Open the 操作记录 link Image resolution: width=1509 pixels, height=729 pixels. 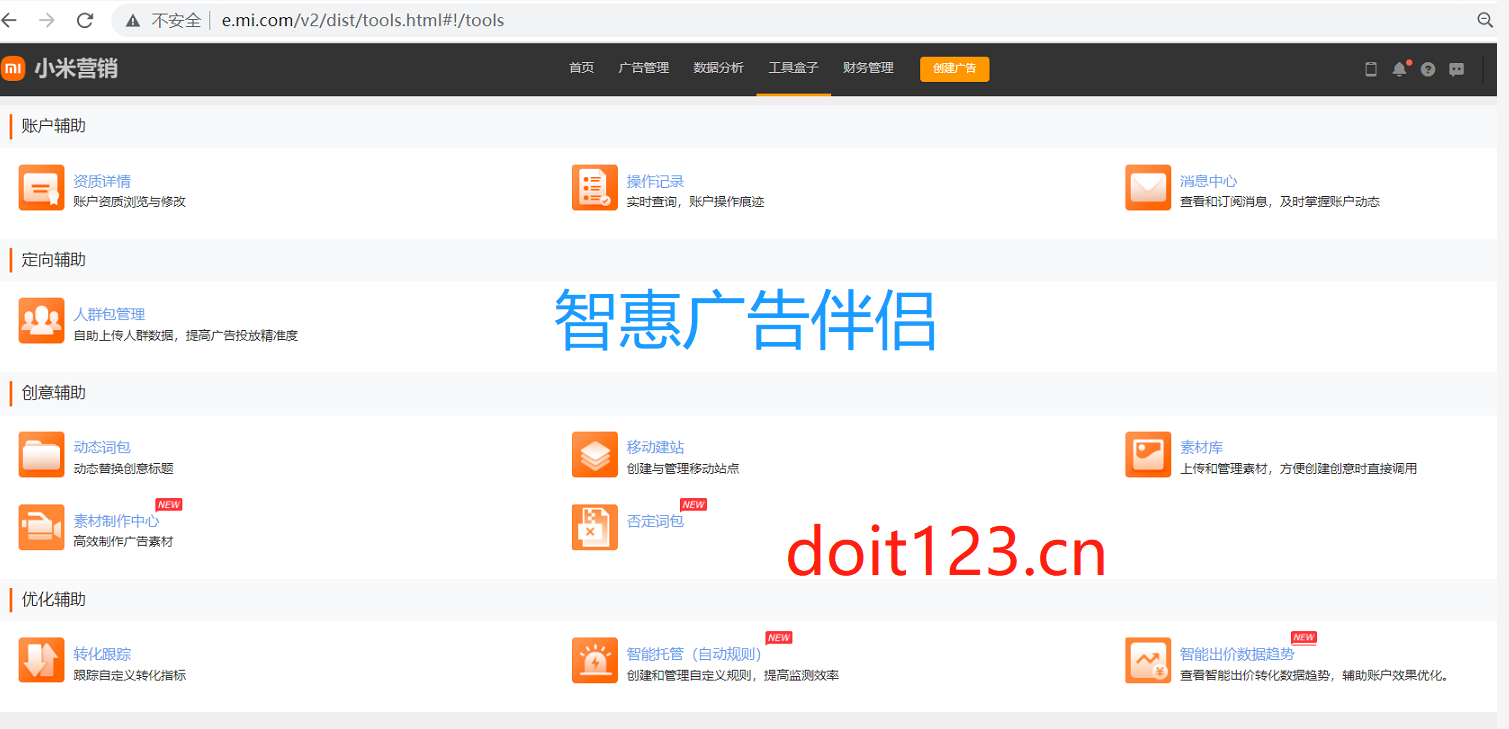point(656,181)
